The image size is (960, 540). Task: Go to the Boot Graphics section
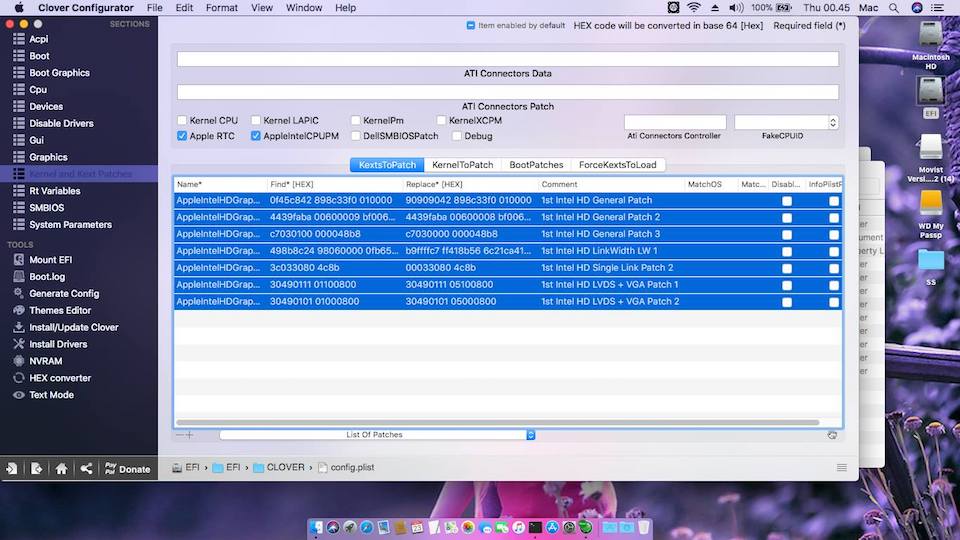[59, 72]
